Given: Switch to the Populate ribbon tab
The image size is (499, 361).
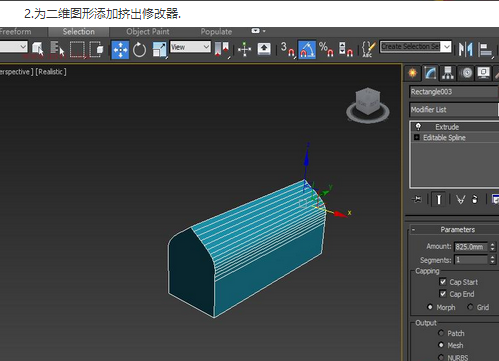Looking at the screenshot, I should 216,32.
